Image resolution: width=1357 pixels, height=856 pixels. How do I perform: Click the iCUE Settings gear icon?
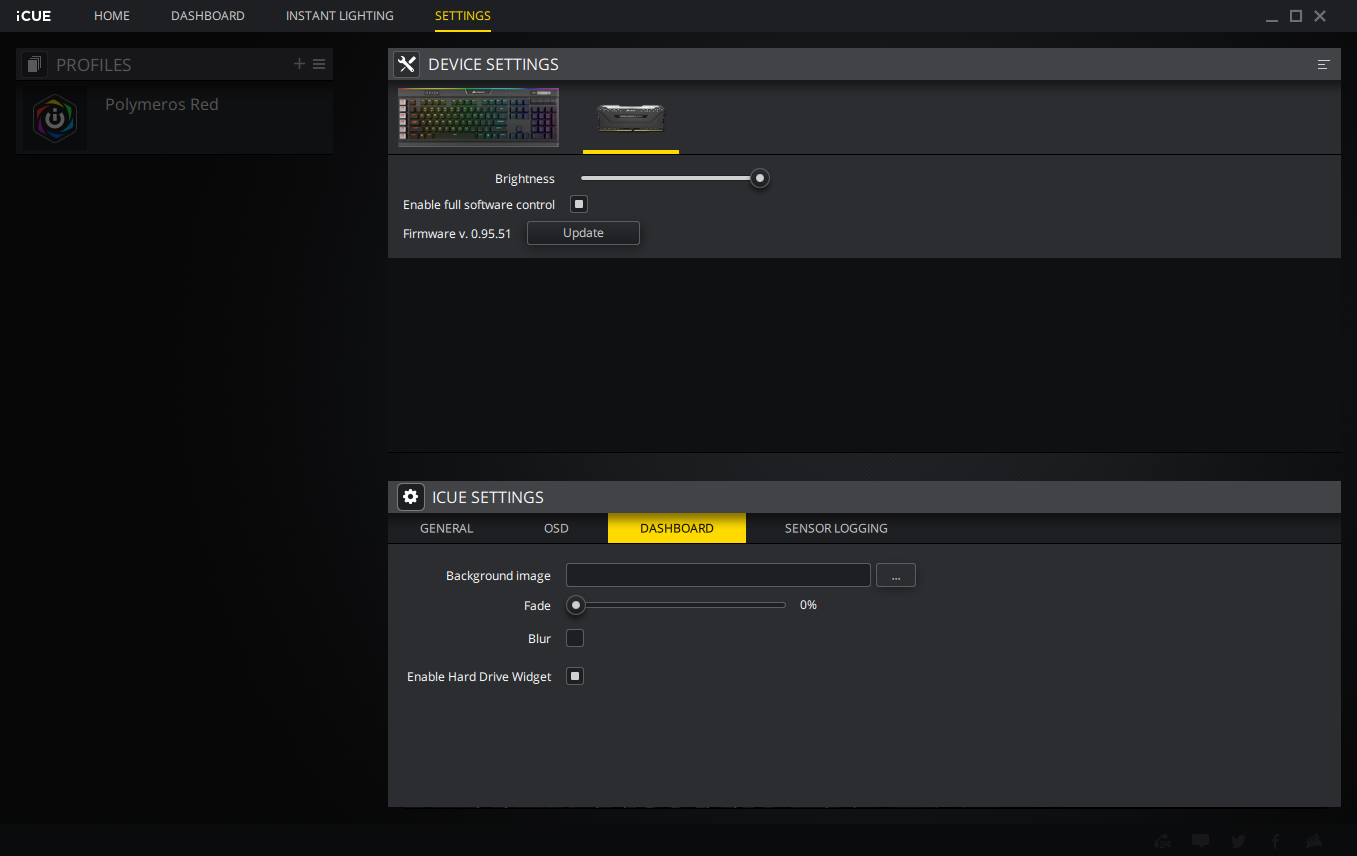pos(410,497)
